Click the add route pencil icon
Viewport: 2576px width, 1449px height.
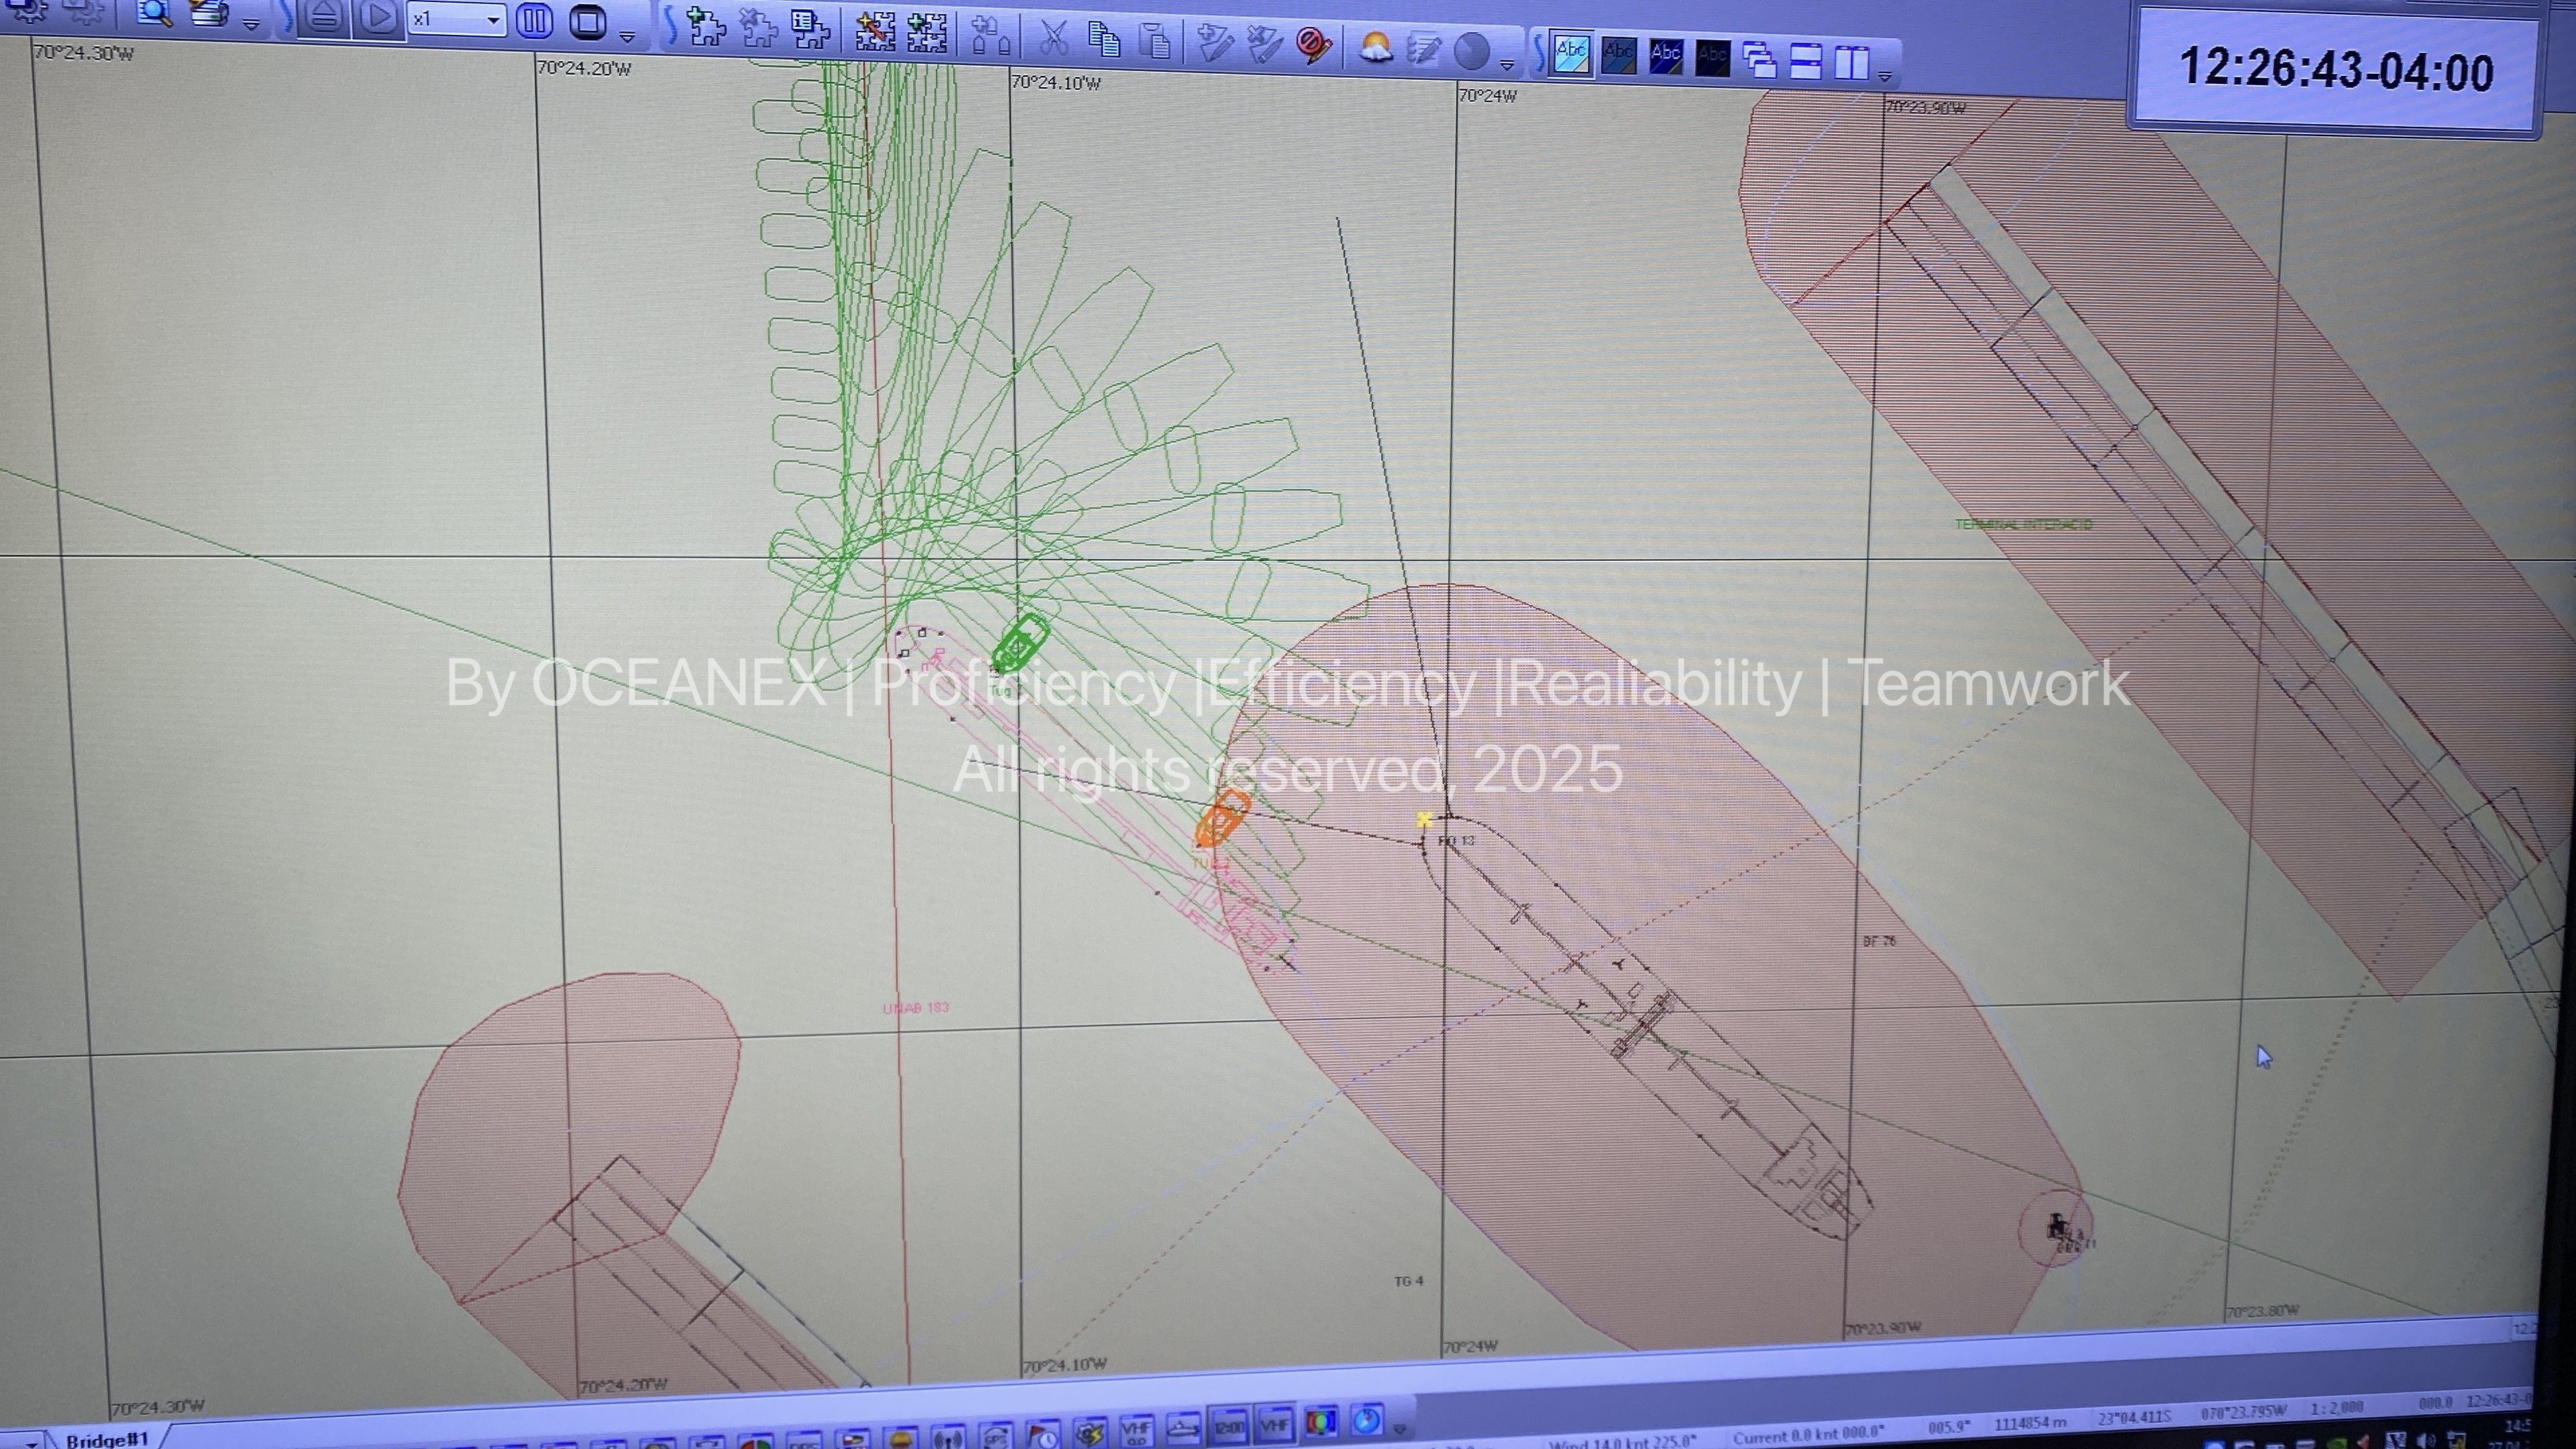tap(1215, 43)
